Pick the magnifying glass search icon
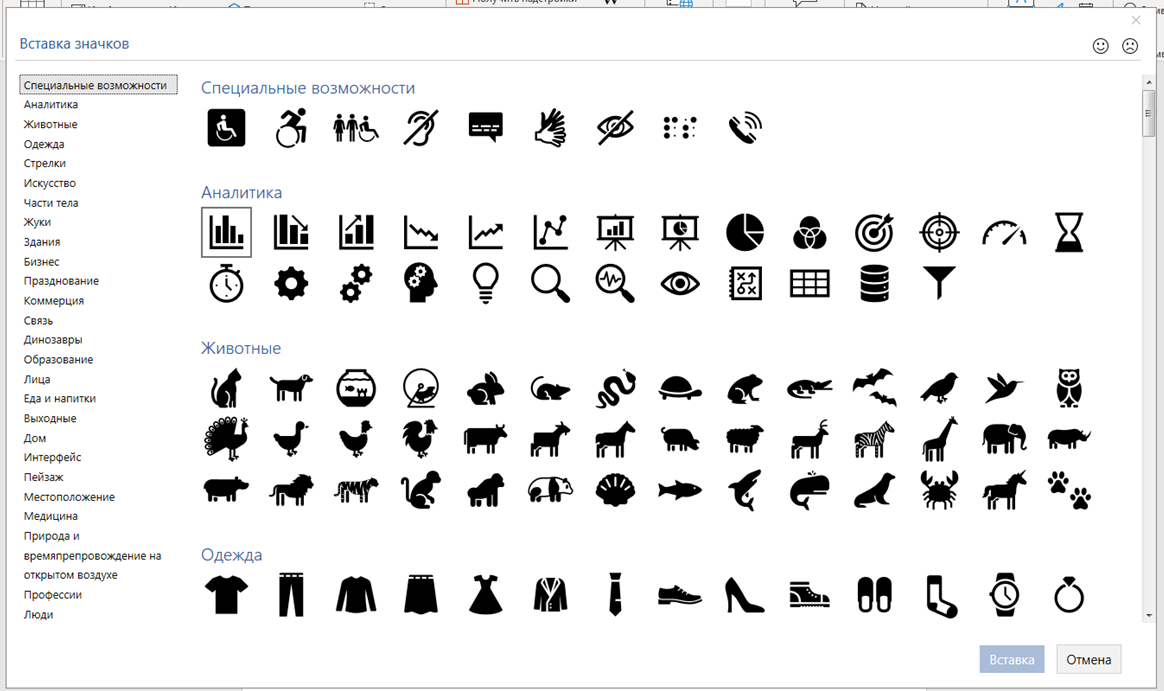Viewport: 1164px width, 691px height. [x=549, y=283]
